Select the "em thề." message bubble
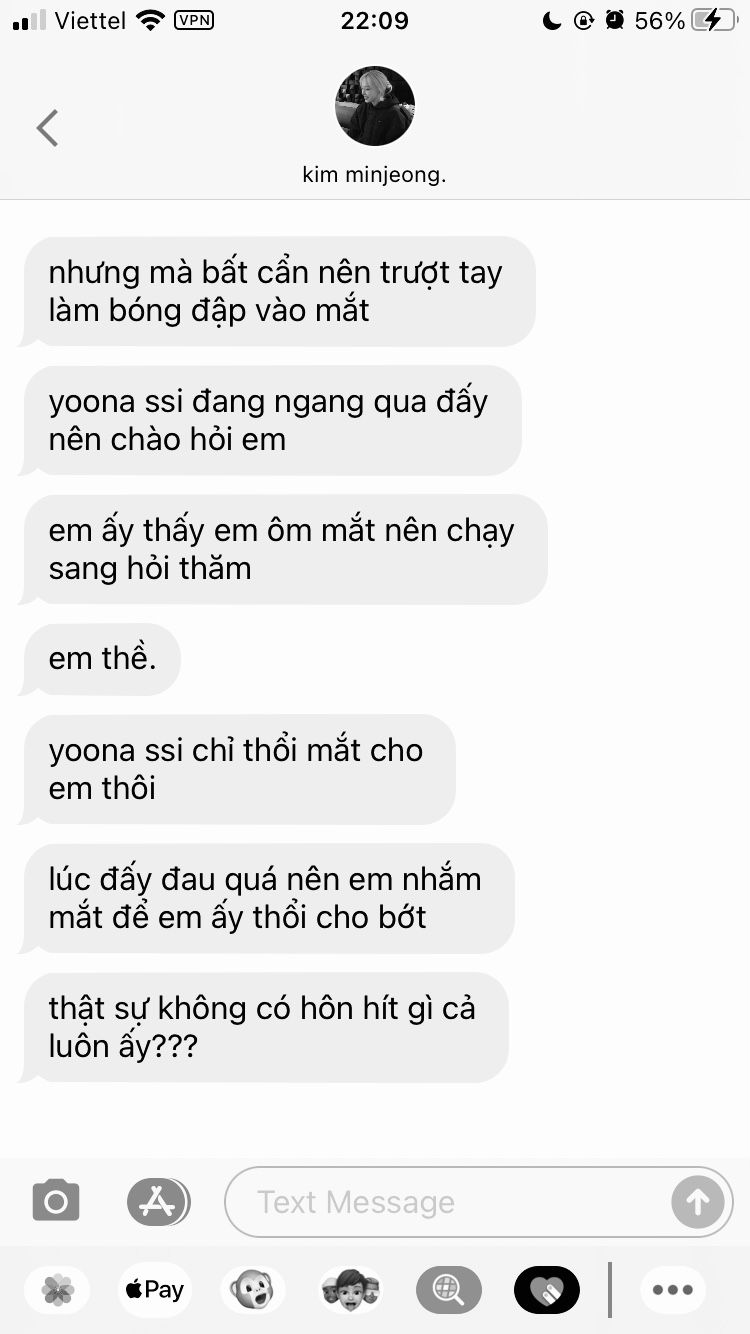Viewport: 750px width, 1334px height. 100,659
